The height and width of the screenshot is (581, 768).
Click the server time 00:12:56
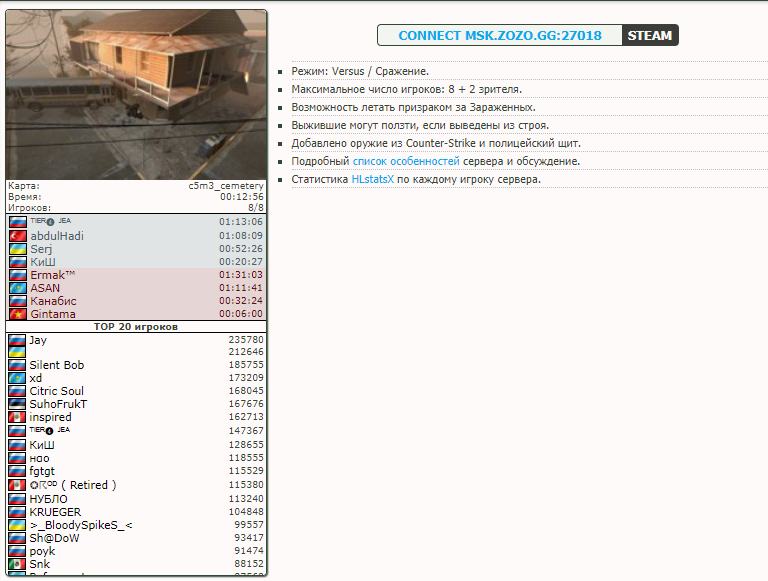coord(241,196)
